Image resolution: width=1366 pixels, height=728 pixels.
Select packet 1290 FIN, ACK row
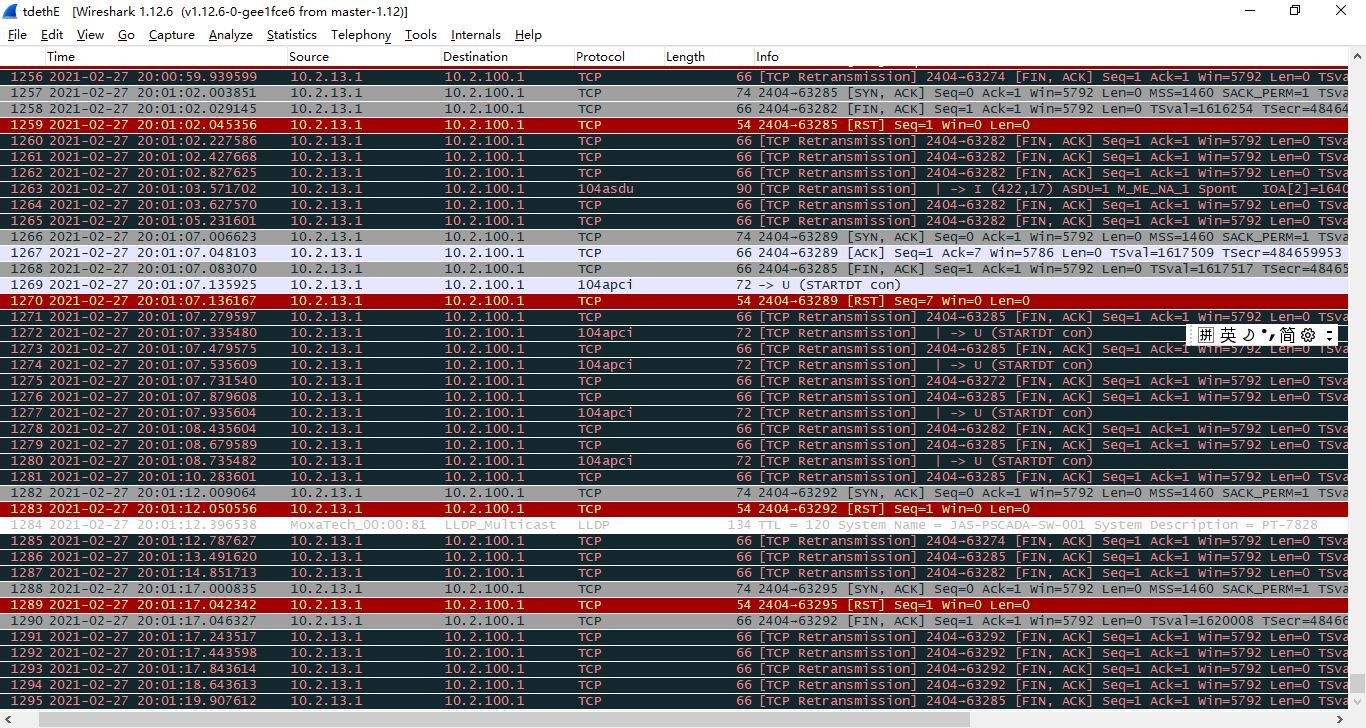pyautogui.click(x=674, y=621)
